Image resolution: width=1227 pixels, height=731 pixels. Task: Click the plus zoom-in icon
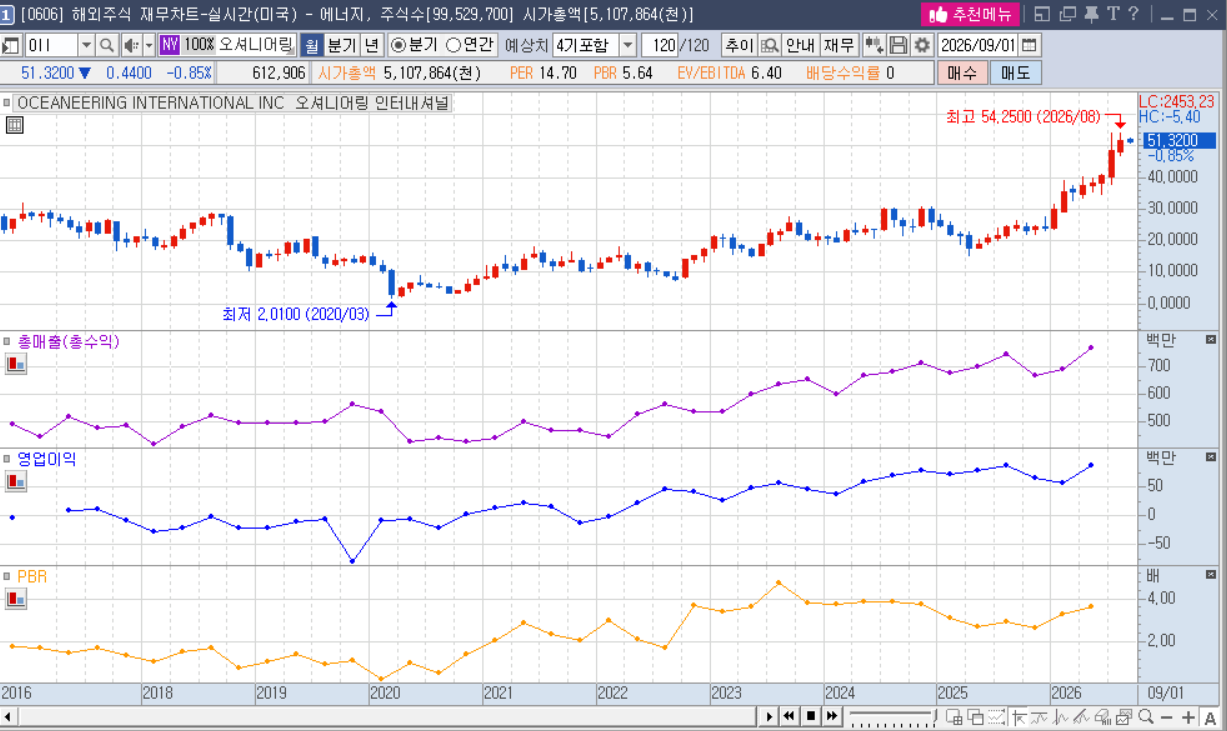pyautogui.click(x=1188, y=716)
